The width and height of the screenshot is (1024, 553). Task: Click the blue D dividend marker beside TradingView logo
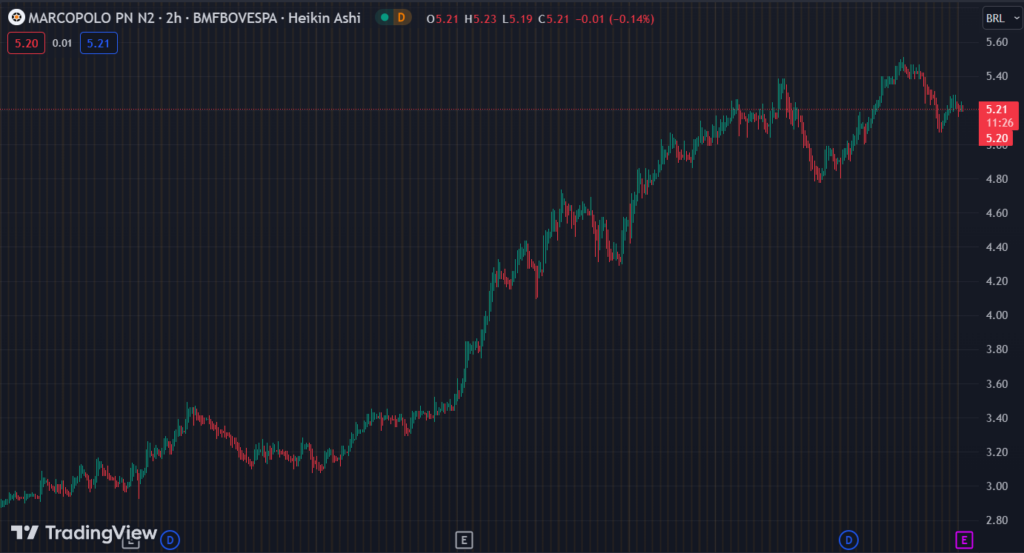(x=170, y=540)
